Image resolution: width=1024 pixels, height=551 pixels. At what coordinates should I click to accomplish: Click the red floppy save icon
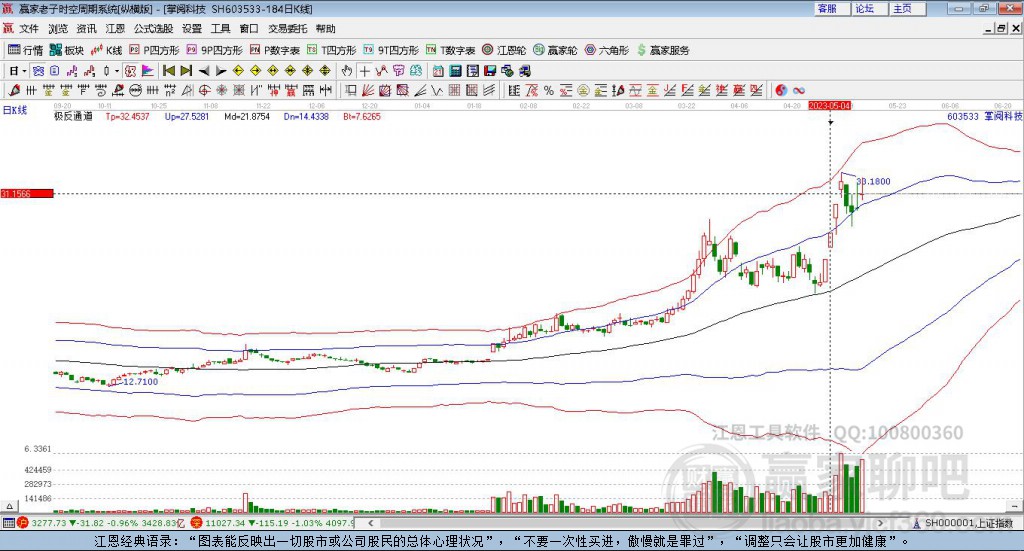(490, 71)
